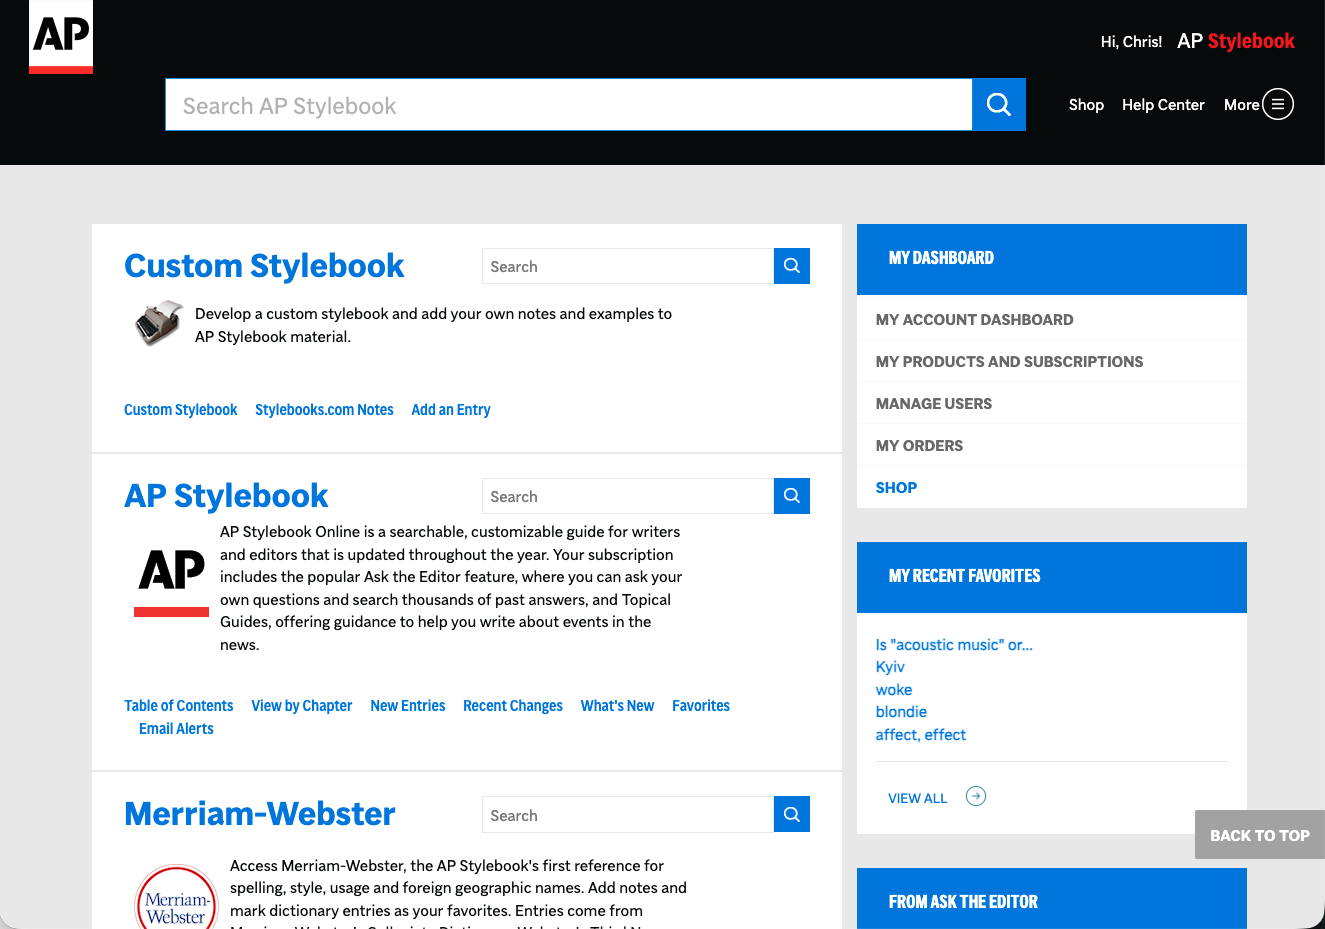Open Shop in the header navigation
This screenshot has width=1325, height=929.
coord(1085,105)
